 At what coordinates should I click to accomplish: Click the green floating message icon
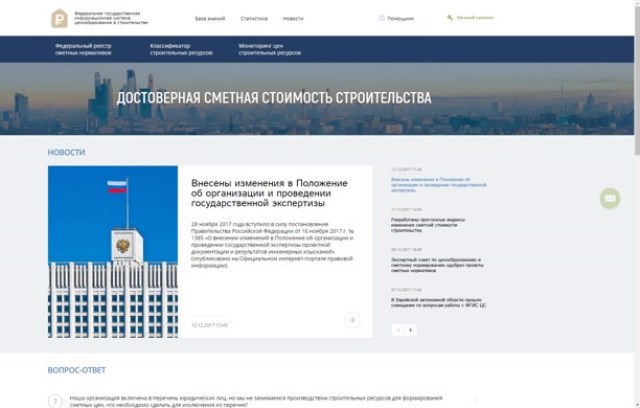point(610,198)
